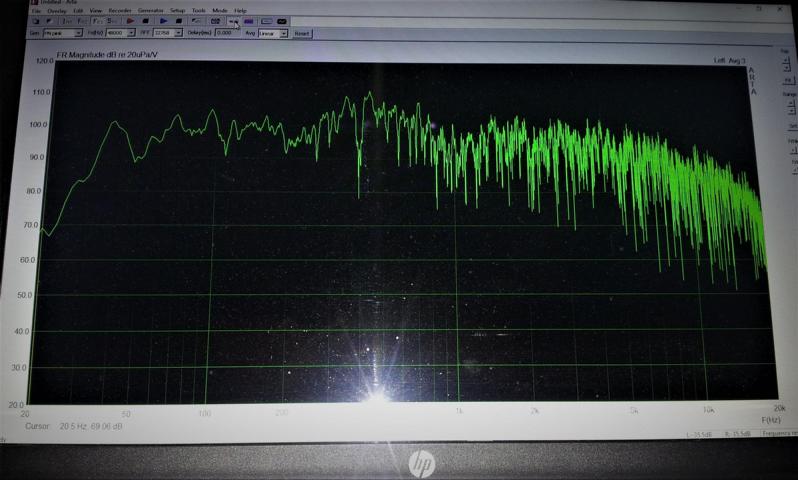Click the left channel level readout in status bar

point(699,434)
